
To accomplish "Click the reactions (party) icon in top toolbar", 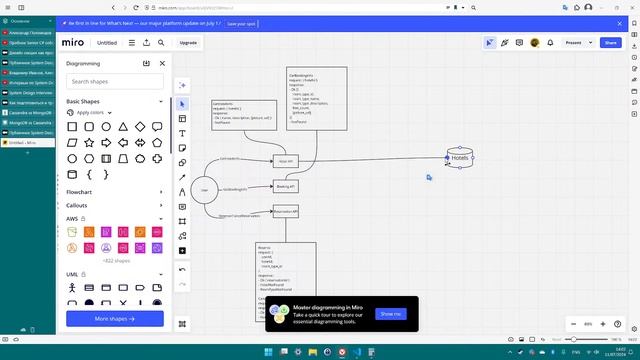I will [504, 42].
